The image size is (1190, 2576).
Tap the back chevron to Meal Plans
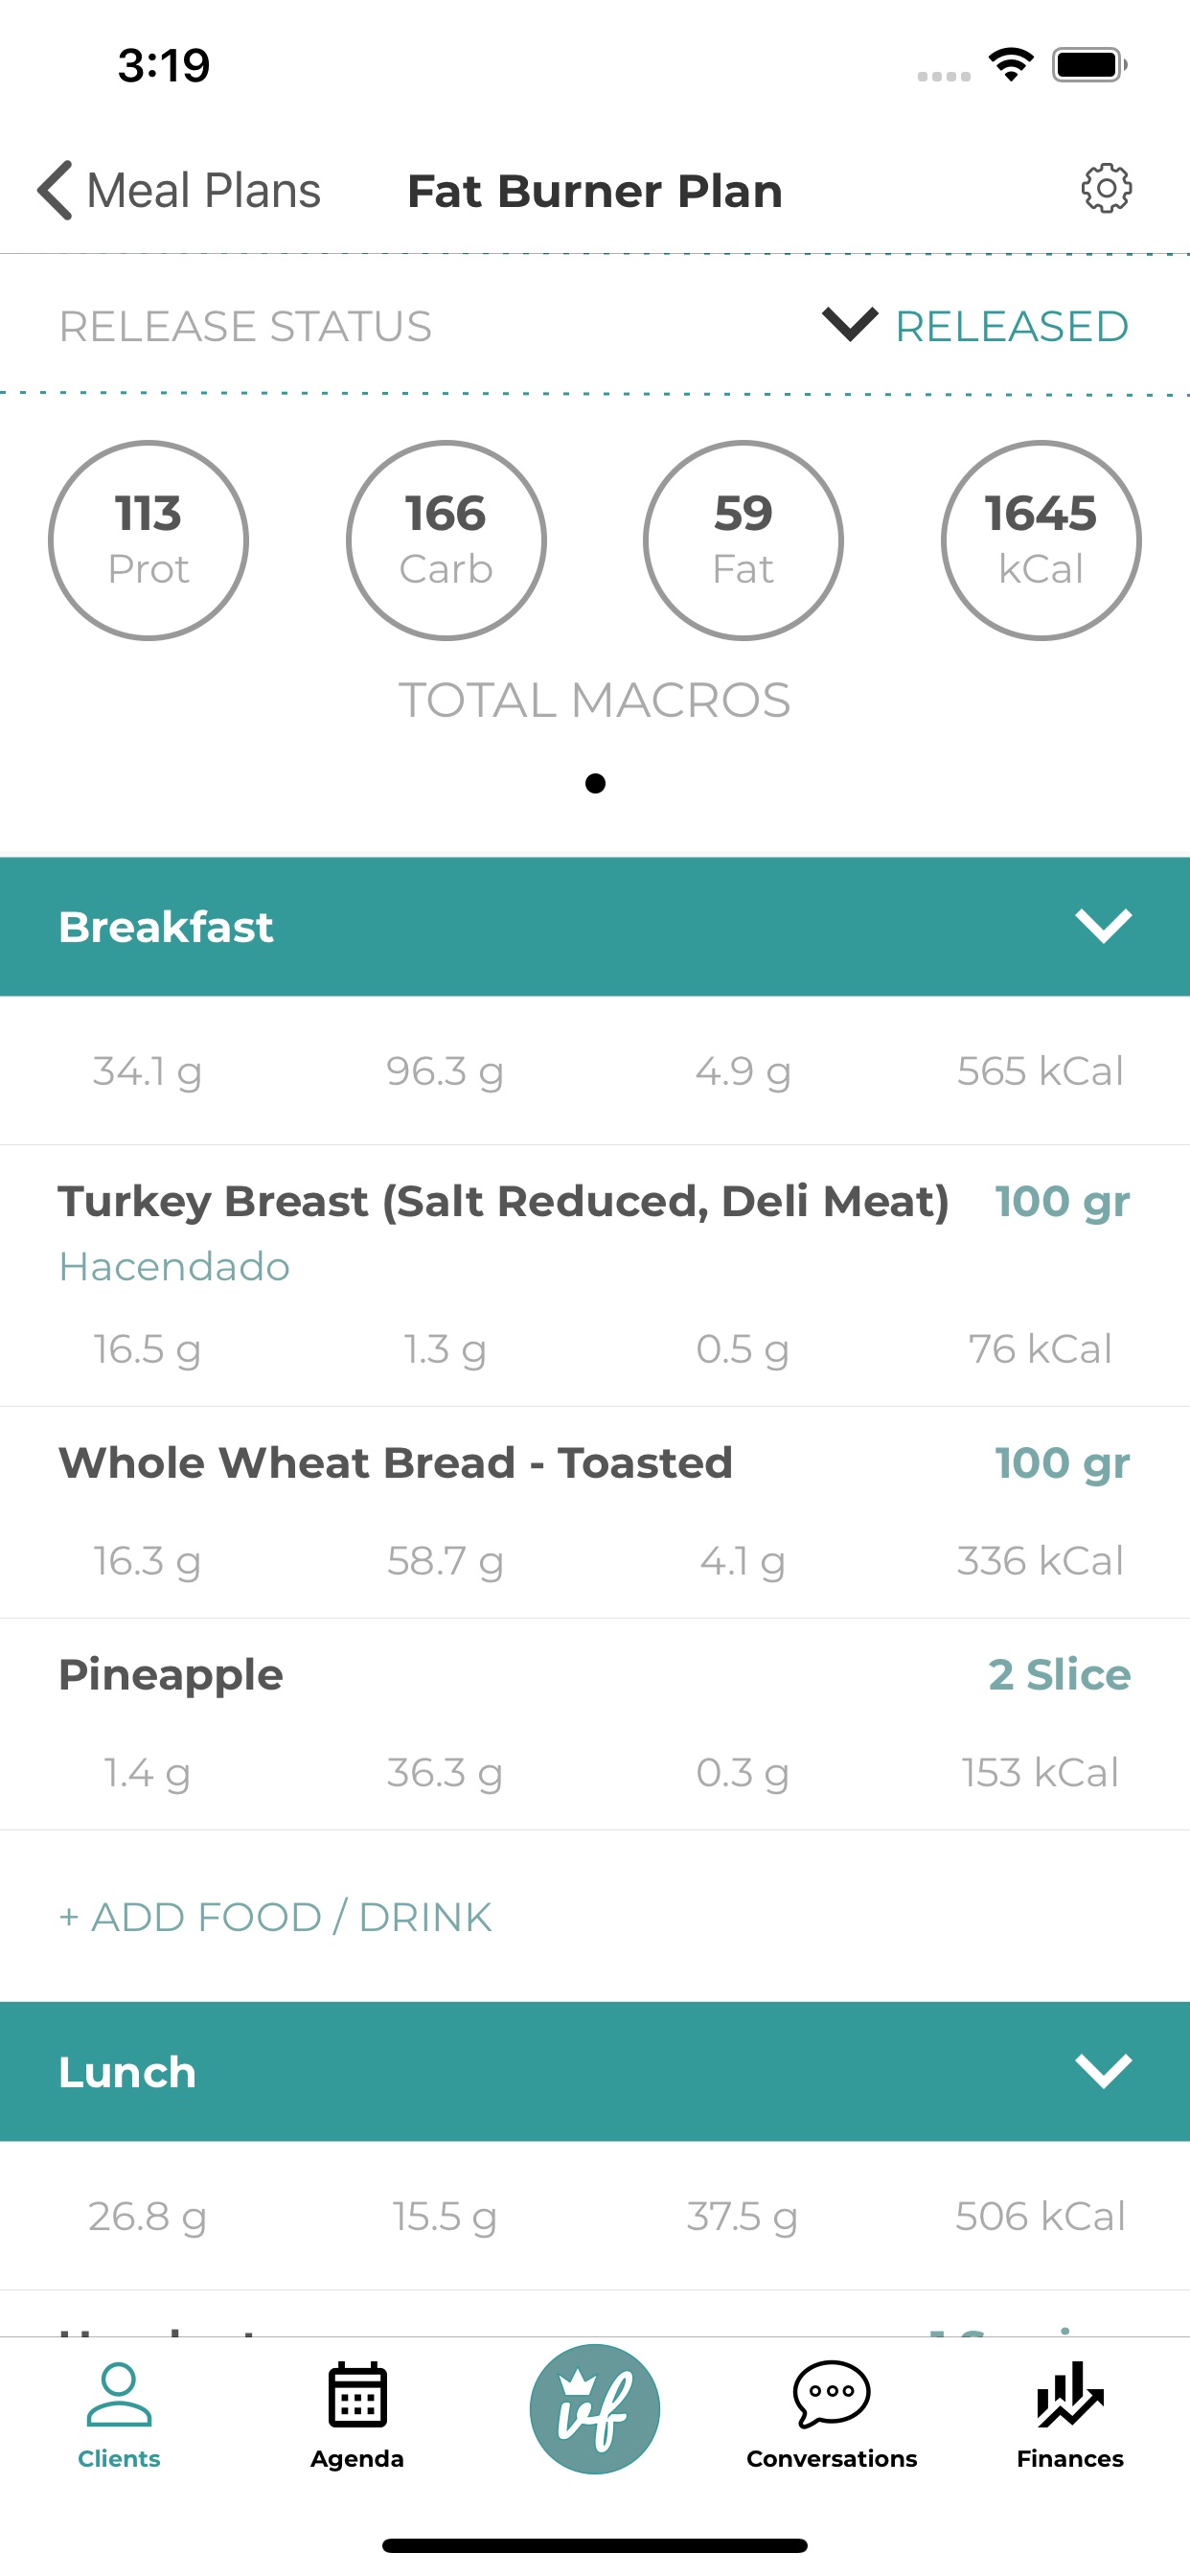coord(56,190)
